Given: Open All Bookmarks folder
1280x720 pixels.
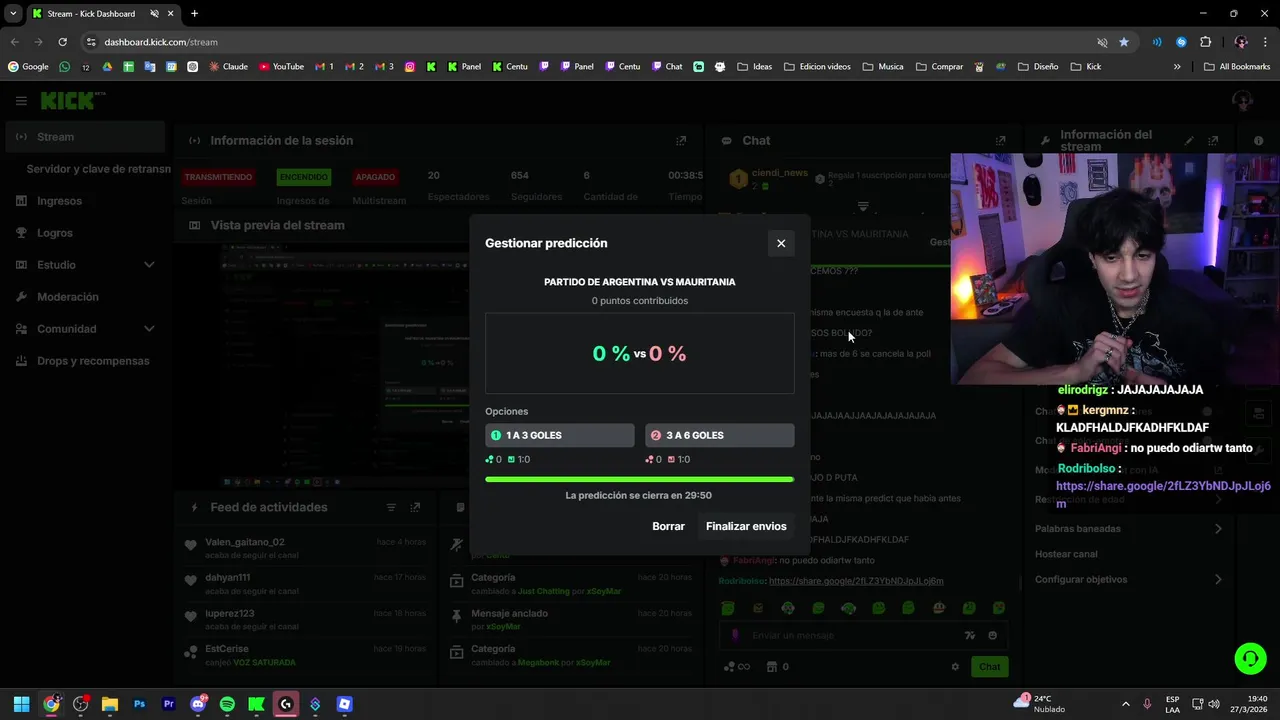Looking at the screenshot, I should [x=1237, y=67].
